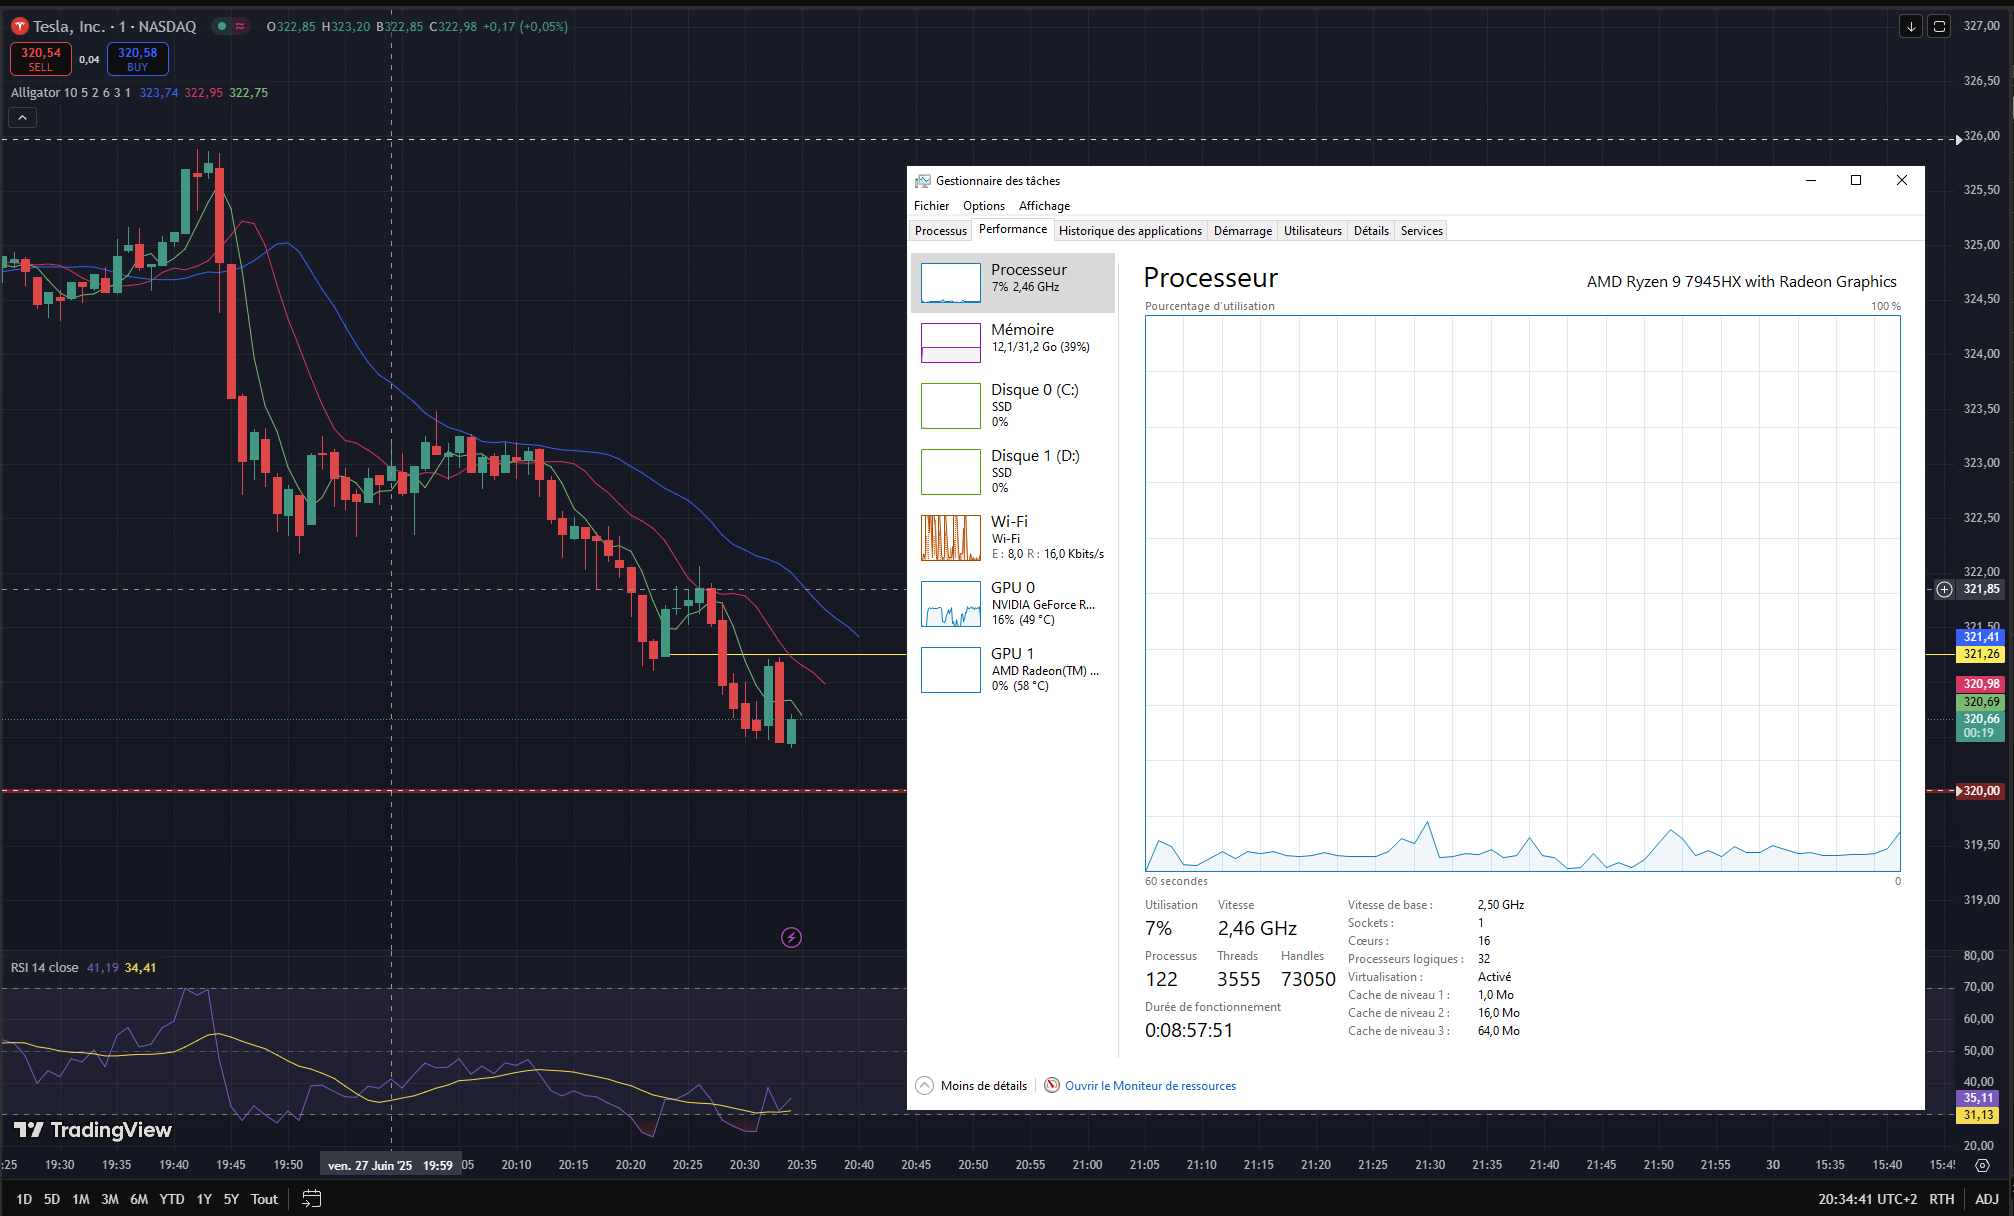Click the red 320,00 alert price label
The width and height of the screenshot is (2014, 1216).
1980,791
